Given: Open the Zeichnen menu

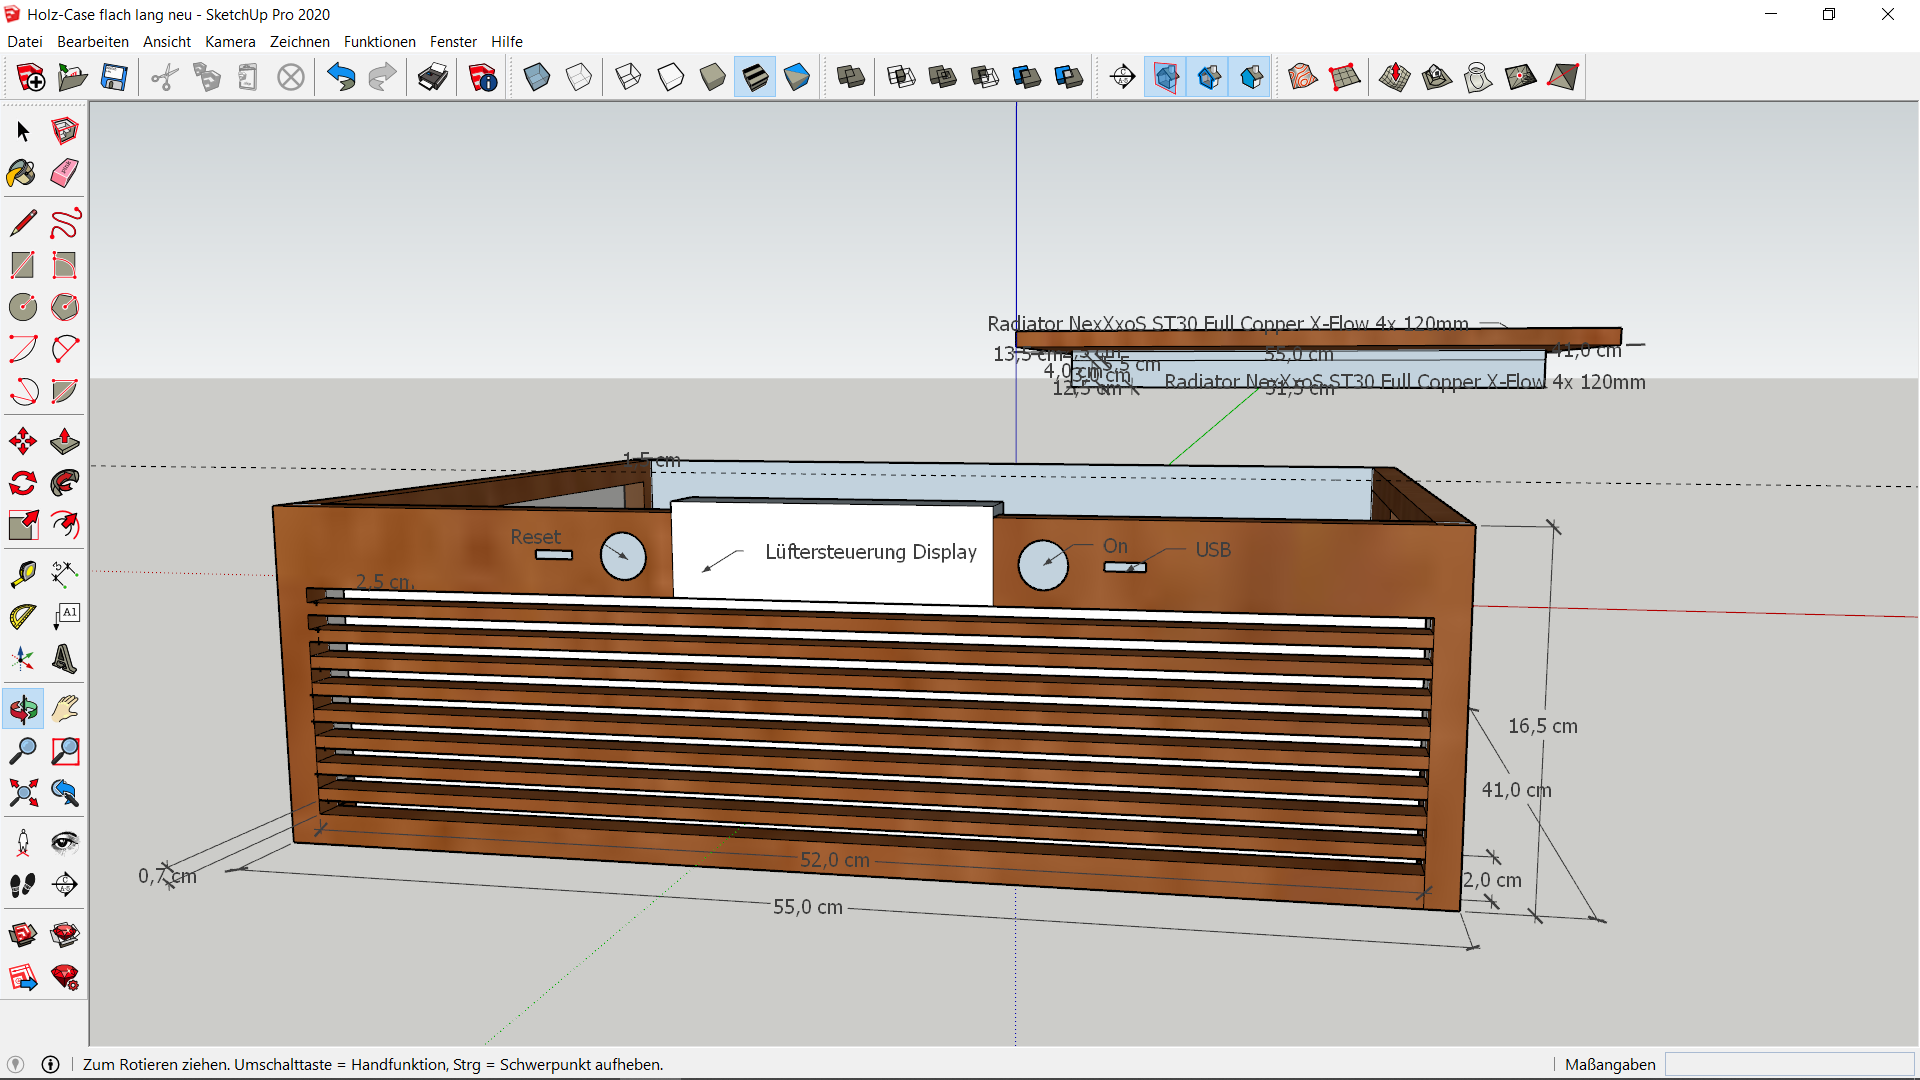Looking at the screenshot, I should point(299,42).
